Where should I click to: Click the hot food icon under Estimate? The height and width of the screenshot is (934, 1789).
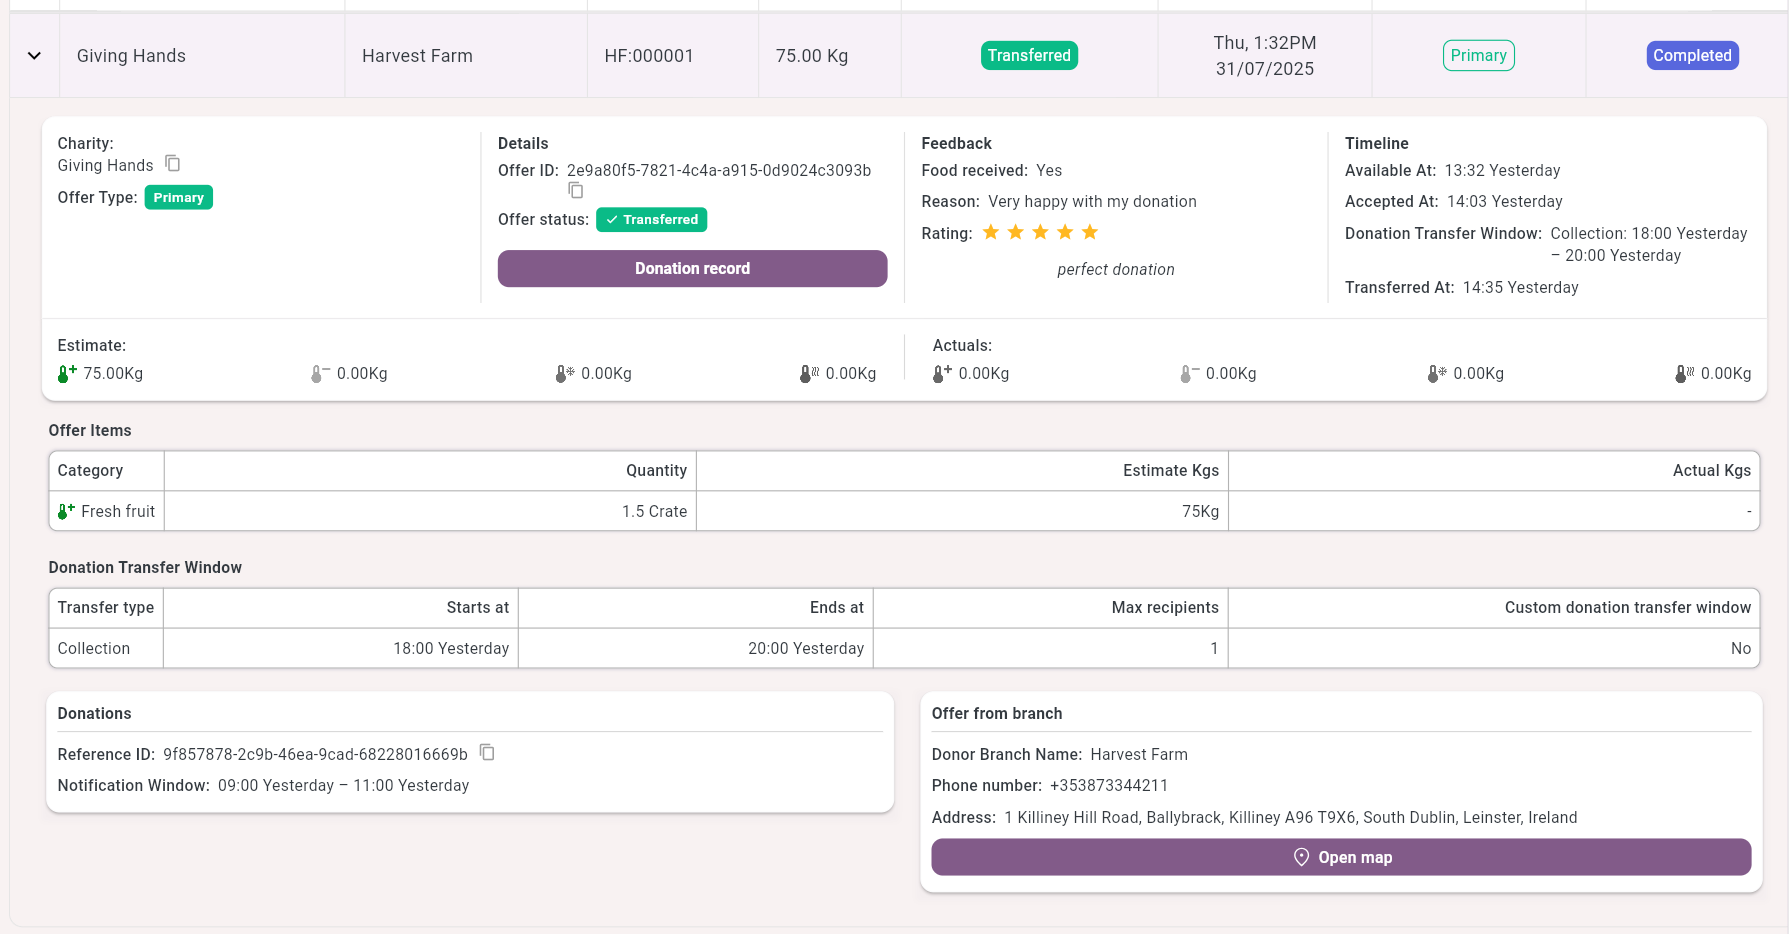pyautogui.click(x=809, y=374)
